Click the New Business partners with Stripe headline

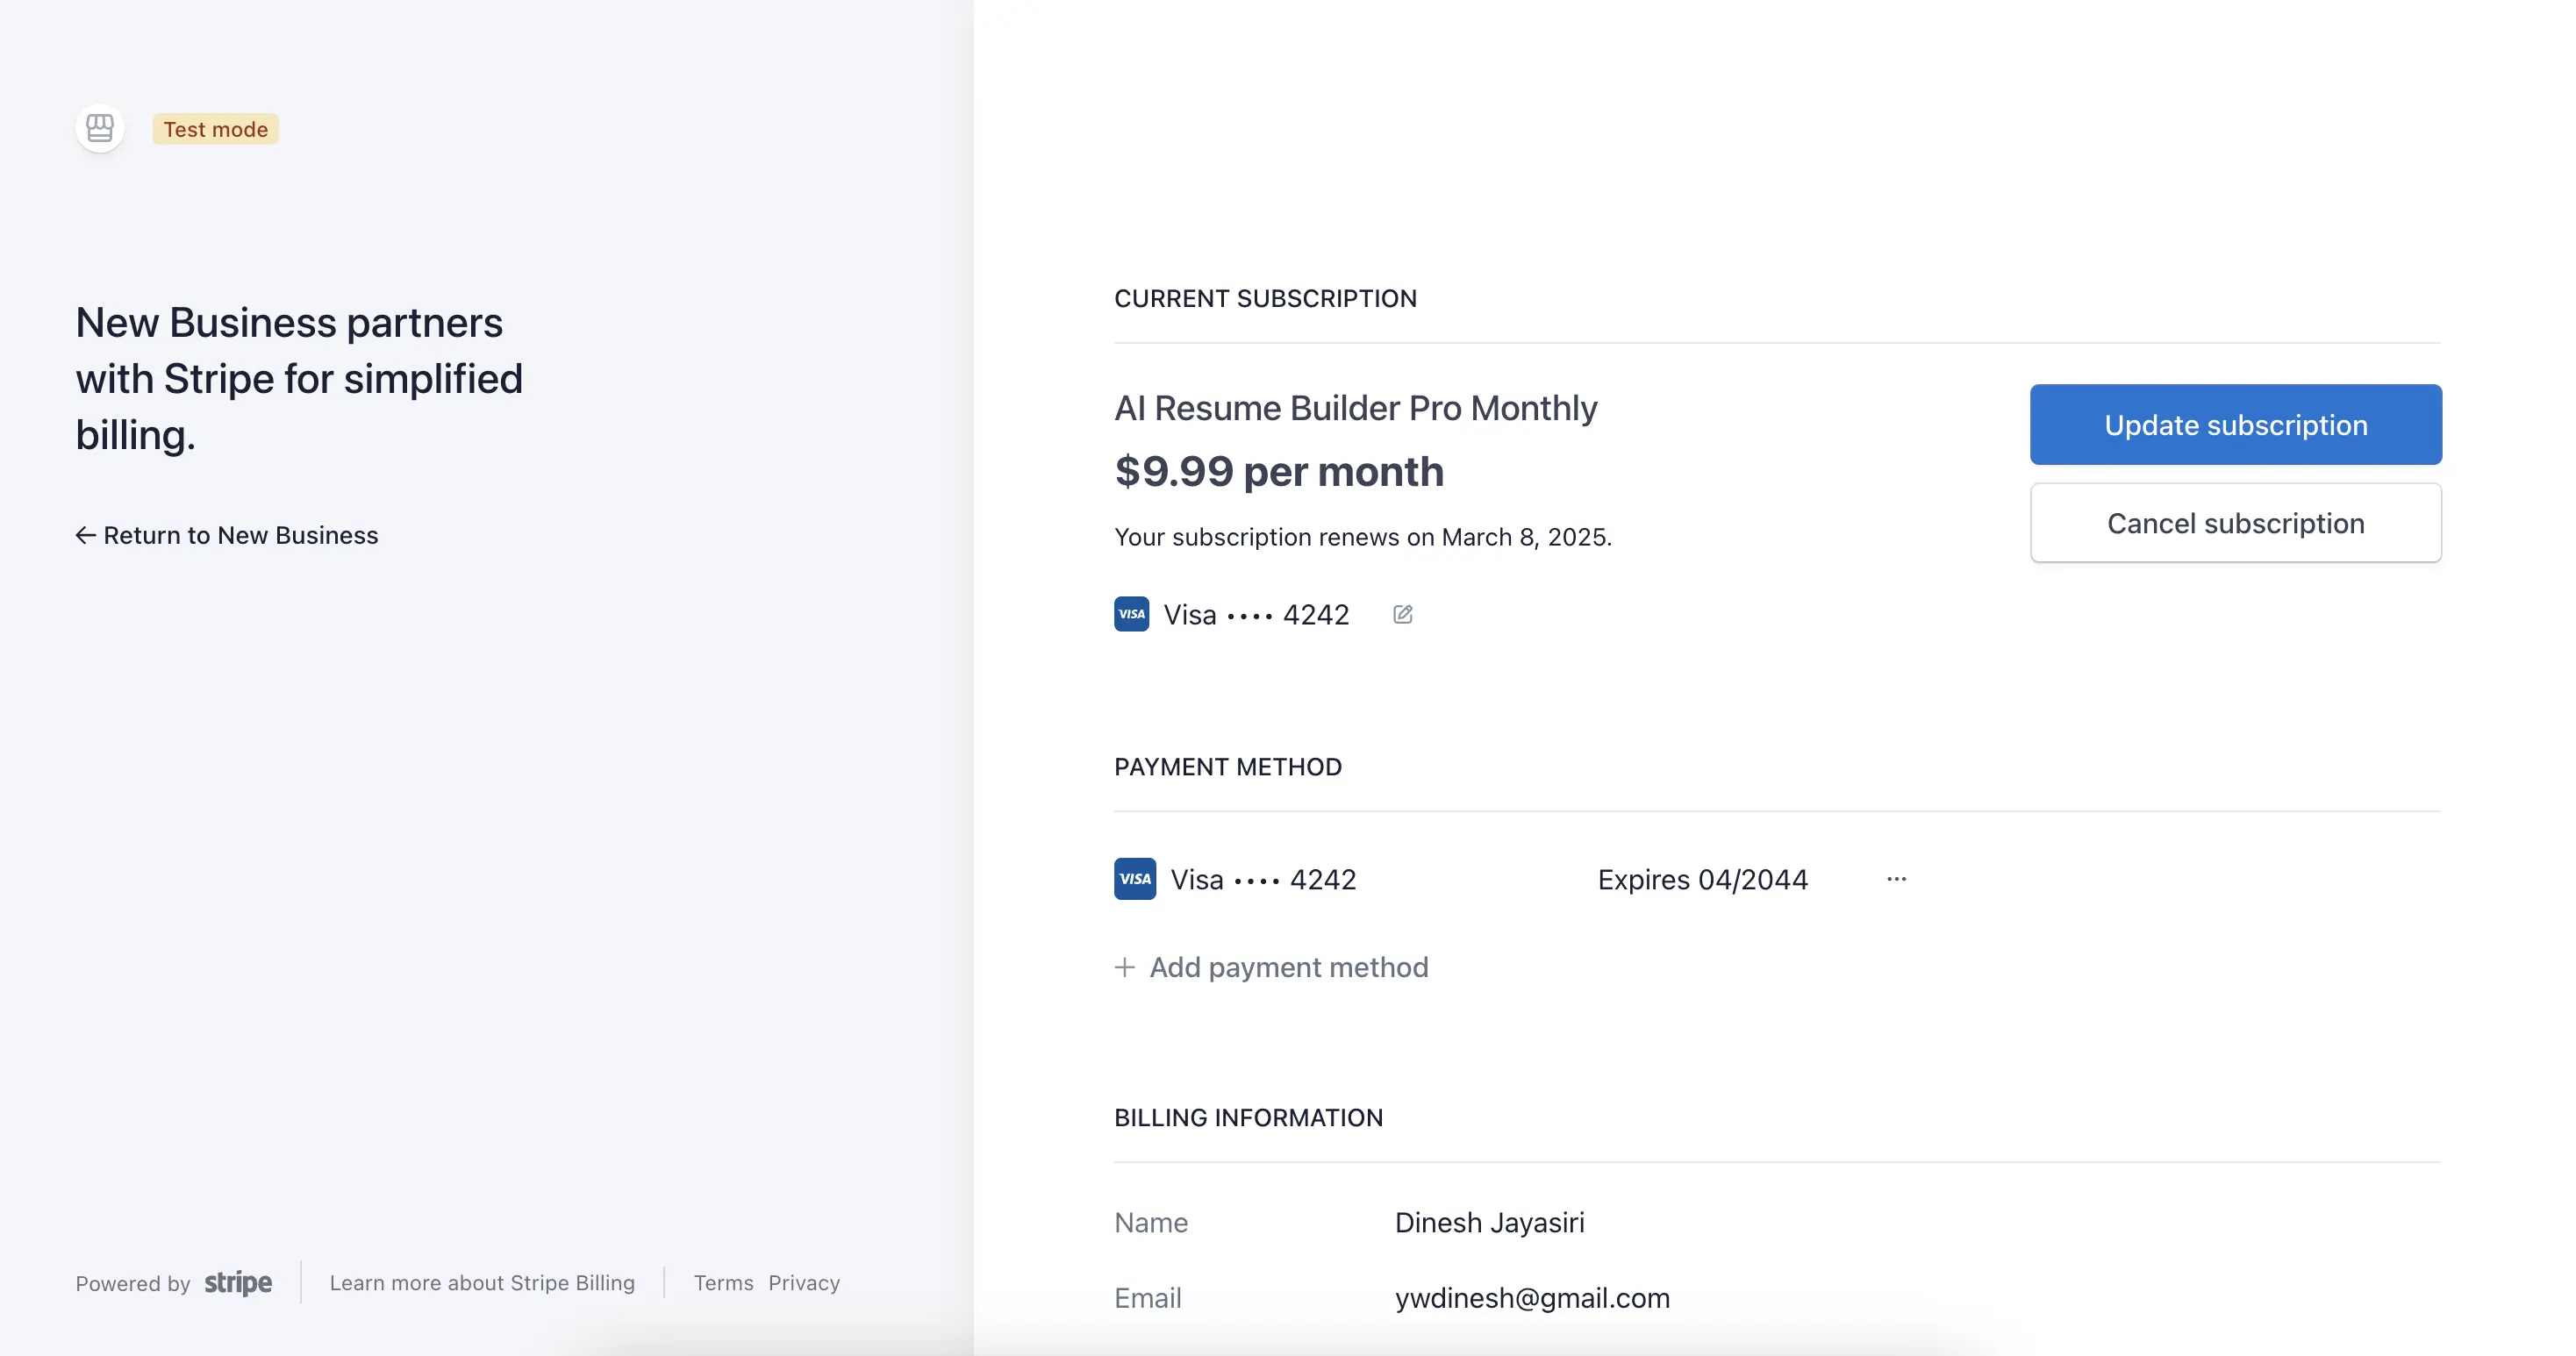[x=299, y=379]
